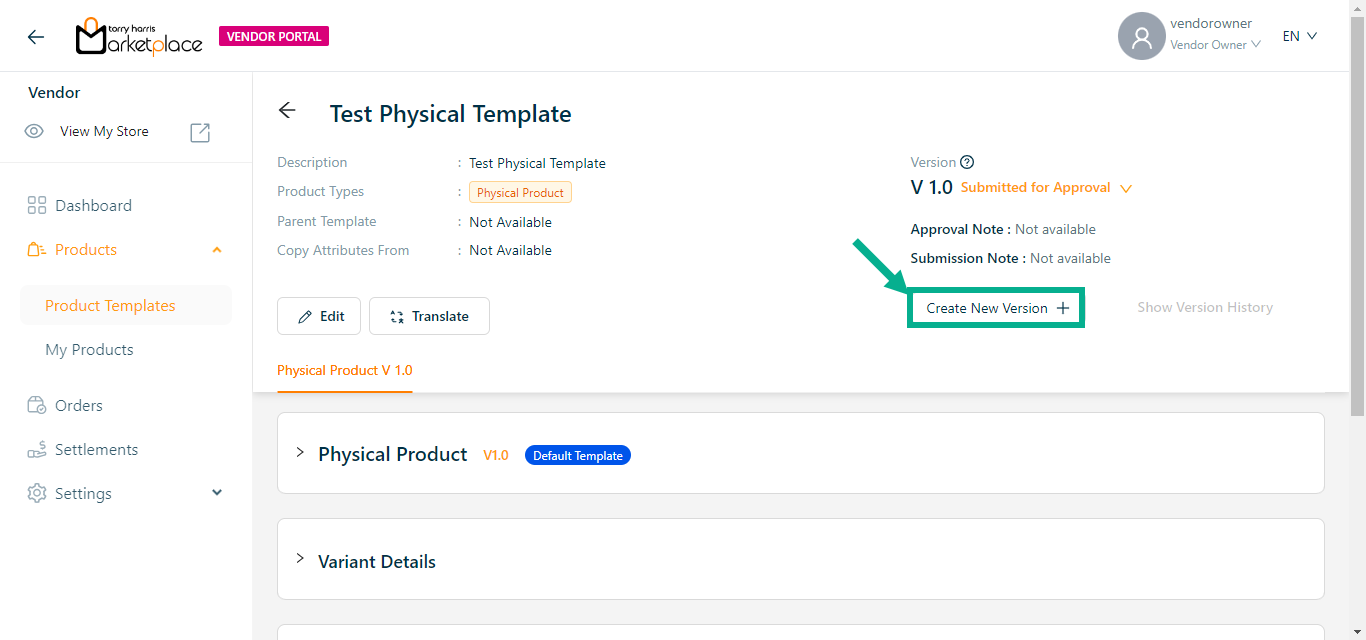Image resolution: width=1366 pixels, height=640 pixels.
Task: Open the EN language dropdown
Action: 1300,36
